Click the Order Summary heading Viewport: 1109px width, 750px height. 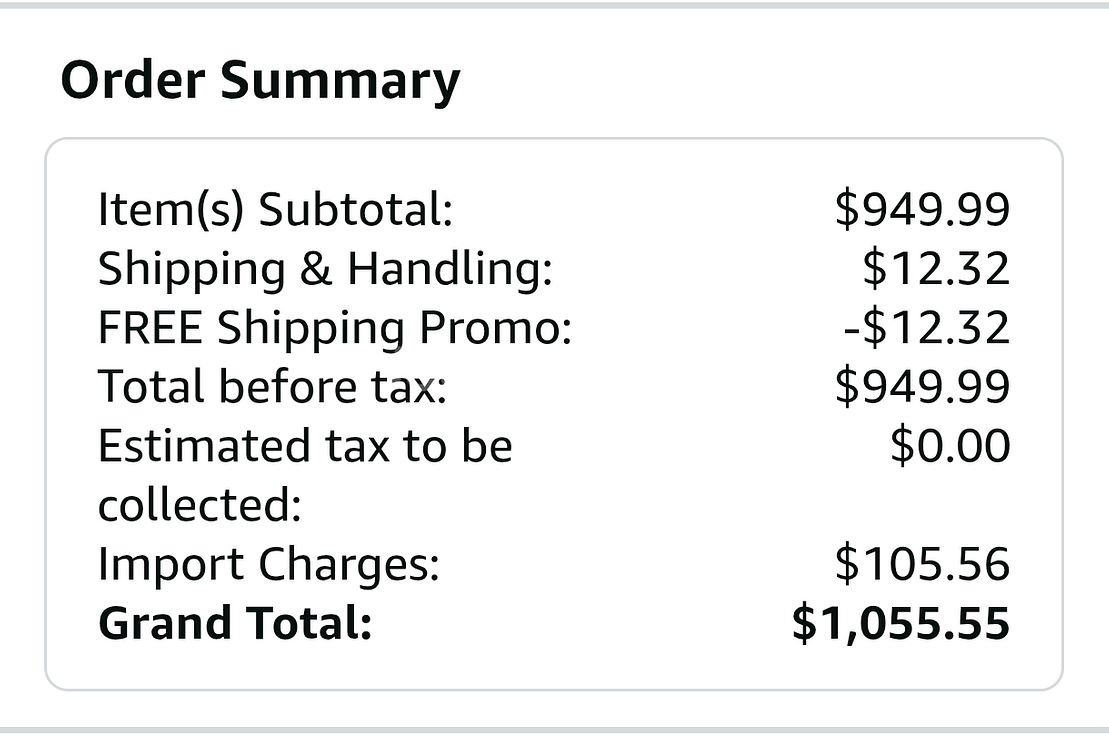tap(260, 81)
